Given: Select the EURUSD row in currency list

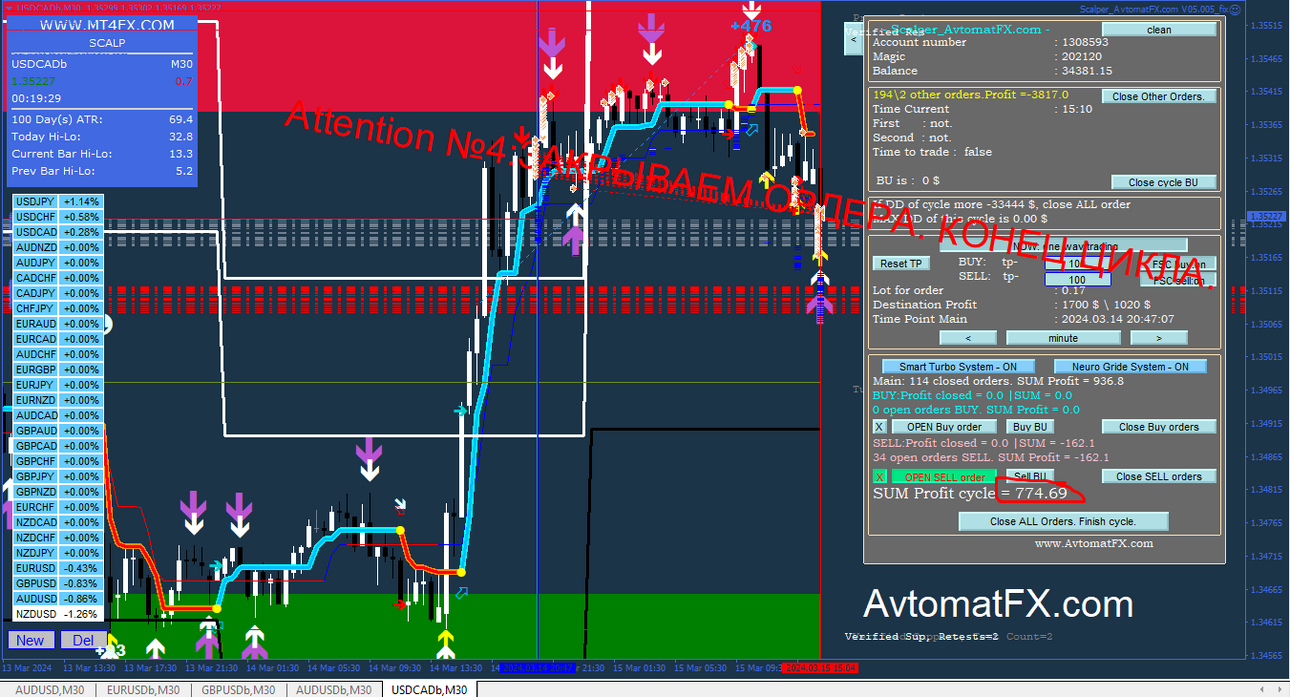Looking at the screenshot, I should [x=58, y=568].
